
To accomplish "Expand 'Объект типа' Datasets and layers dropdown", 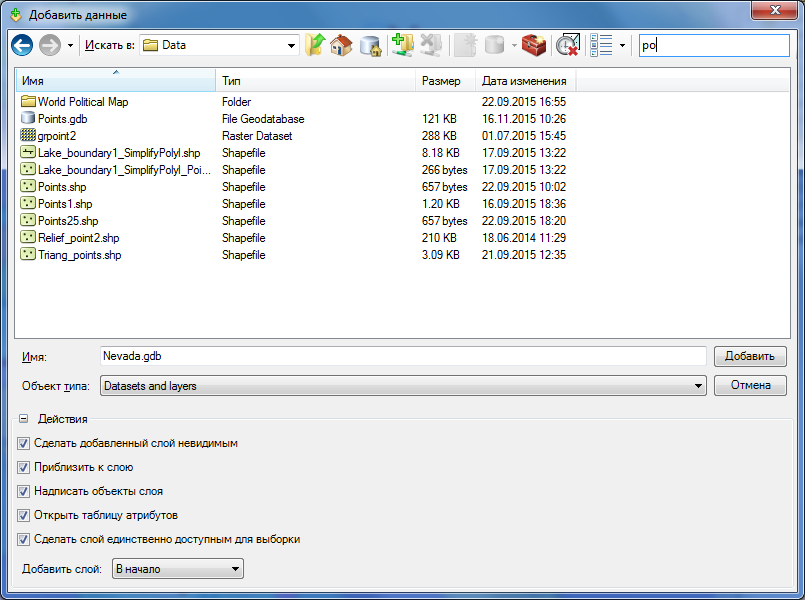I will [x=699, y=386].
